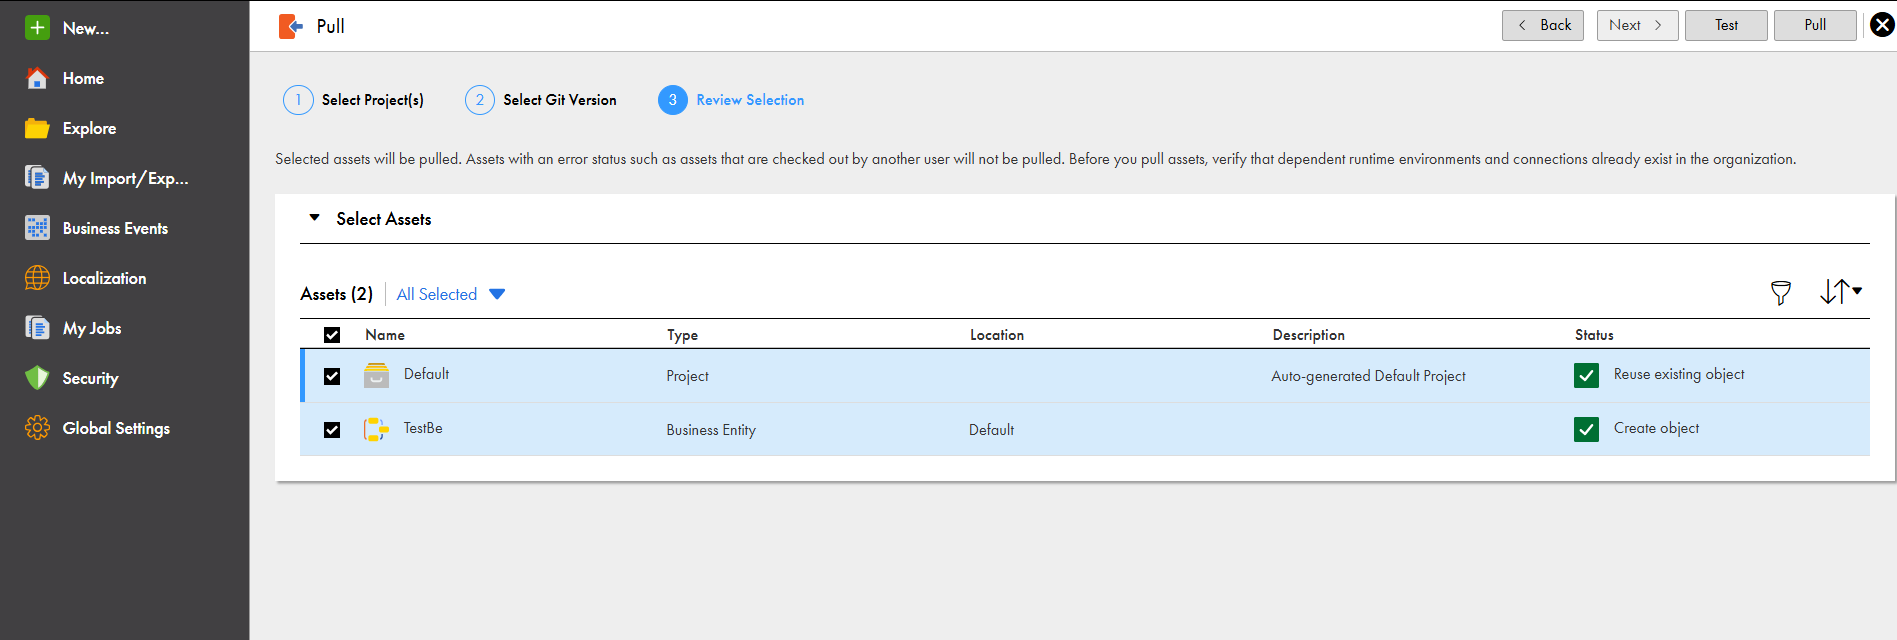The image size is (1897, 640).
Task: Click Reuse existing object status text
Action: tap(1679, 374)
